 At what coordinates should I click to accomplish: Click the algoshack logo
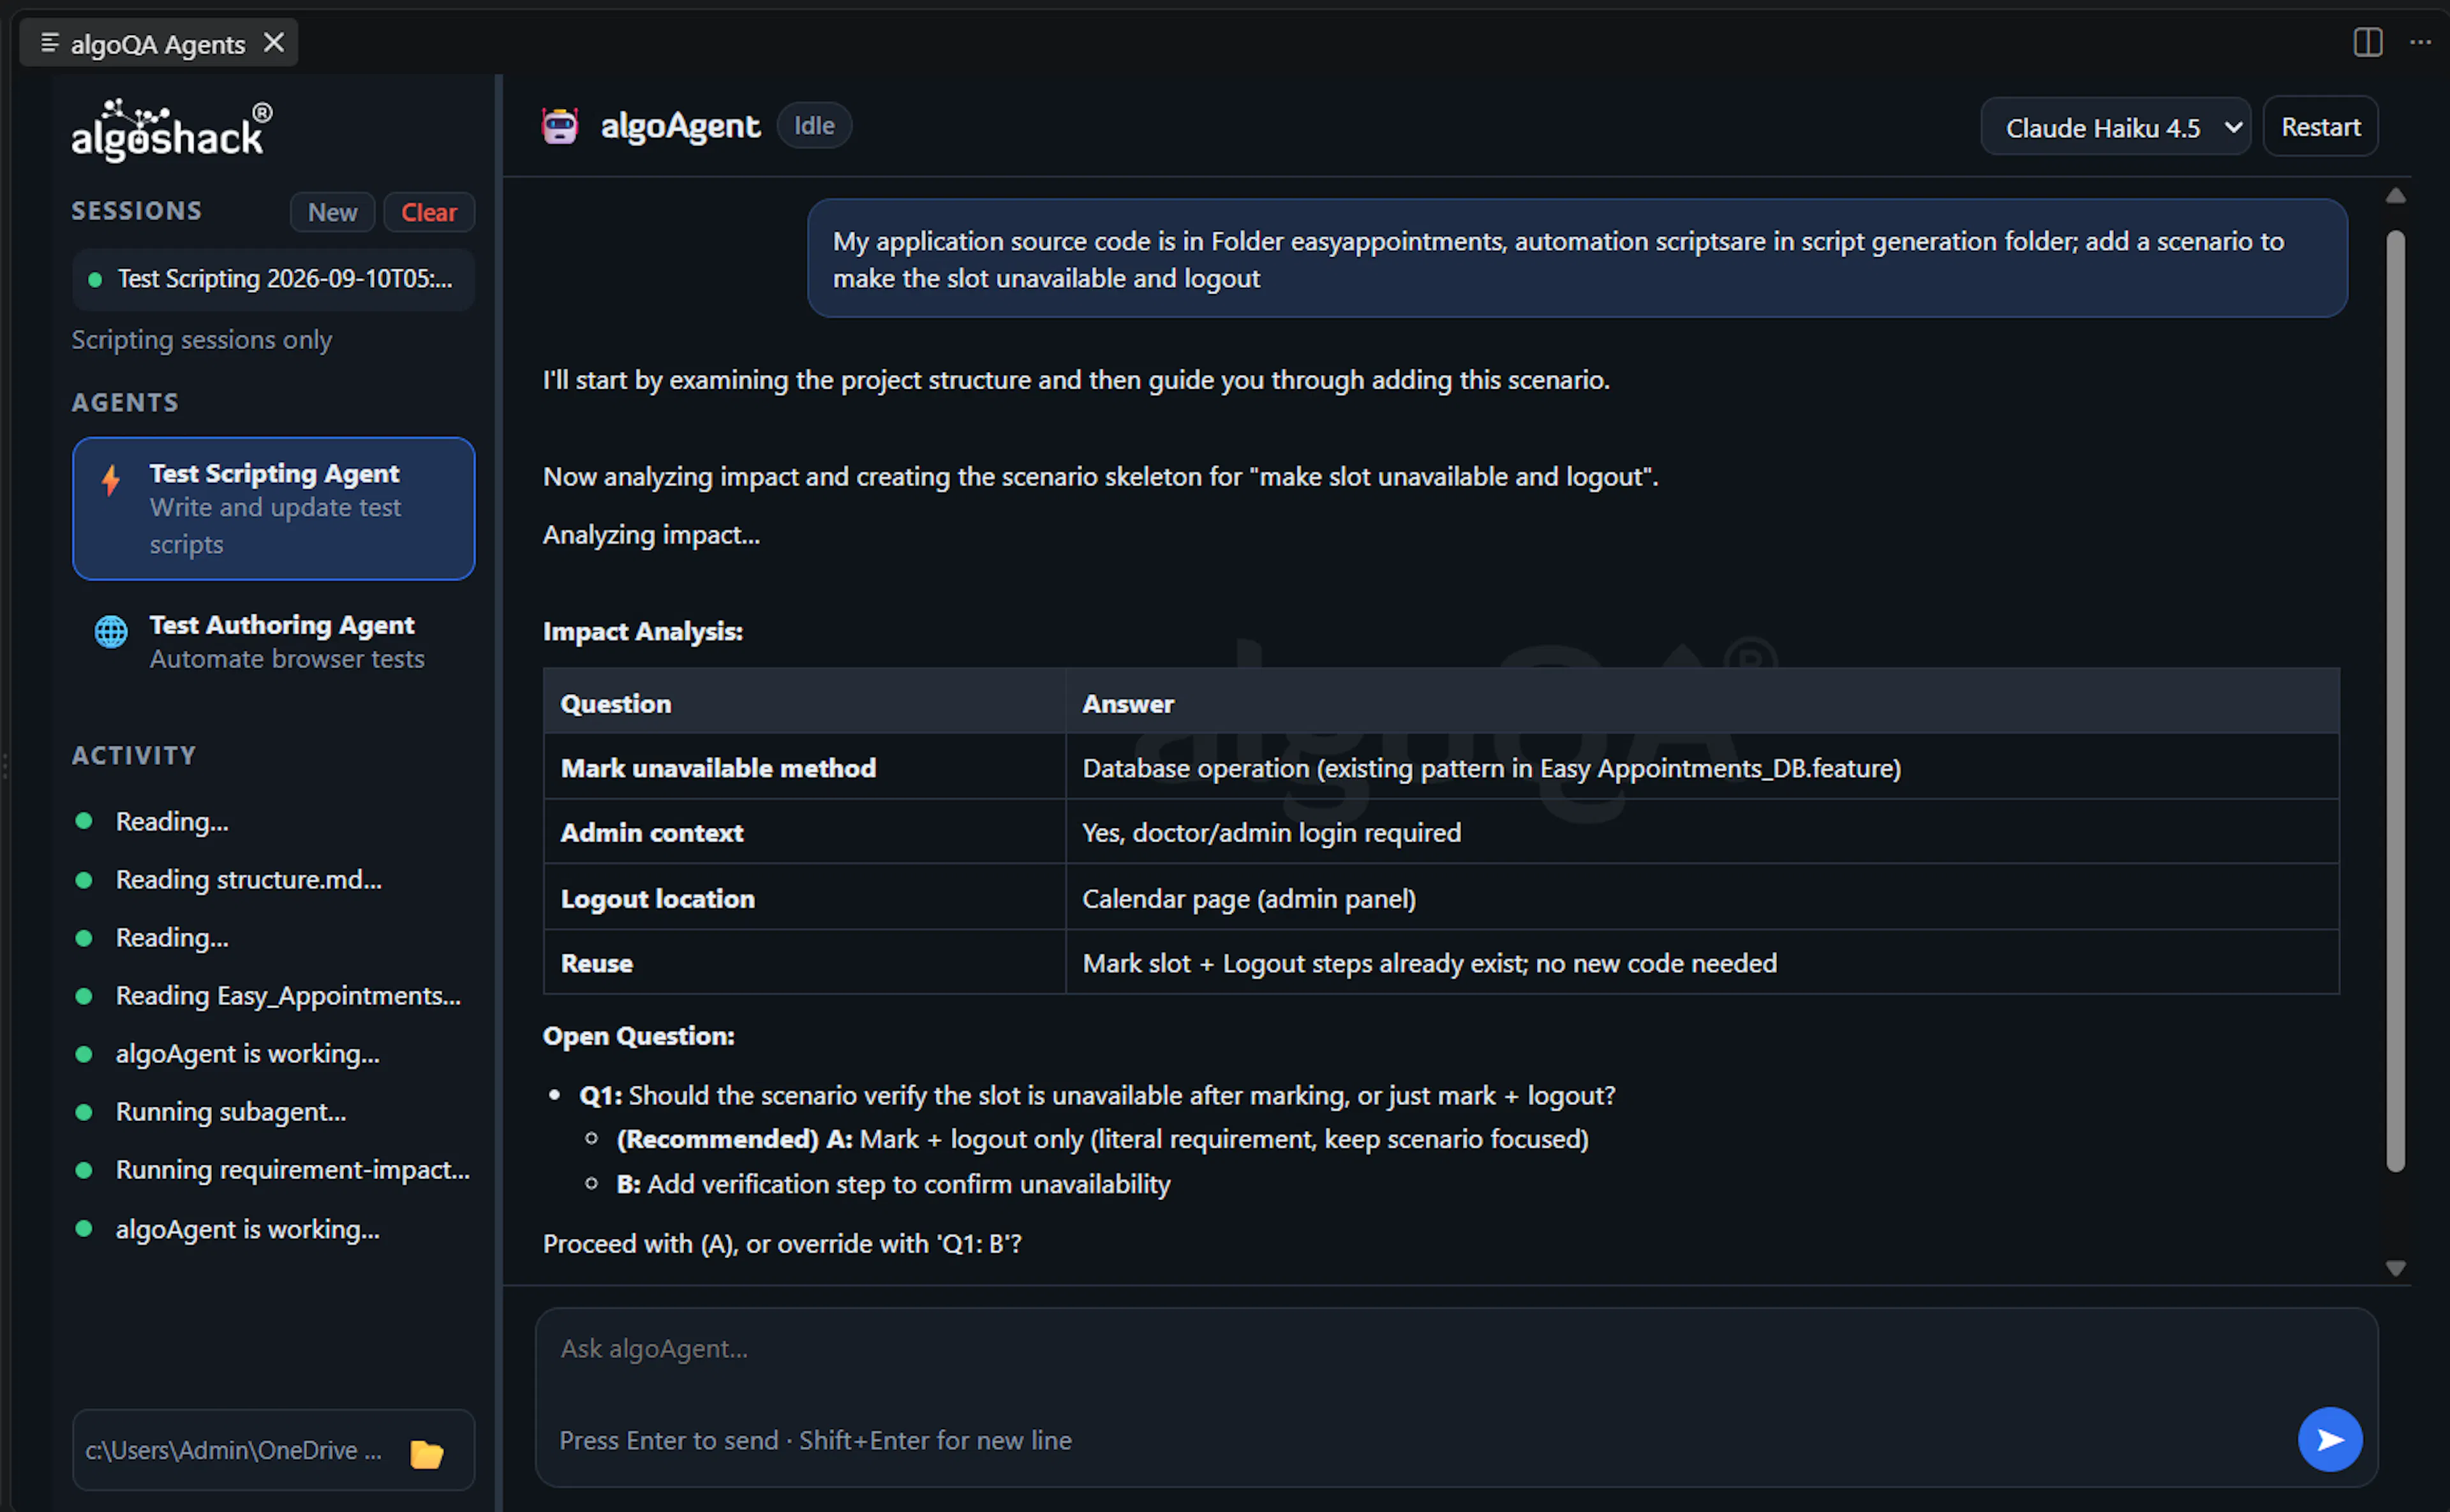(x=171, y=130)
